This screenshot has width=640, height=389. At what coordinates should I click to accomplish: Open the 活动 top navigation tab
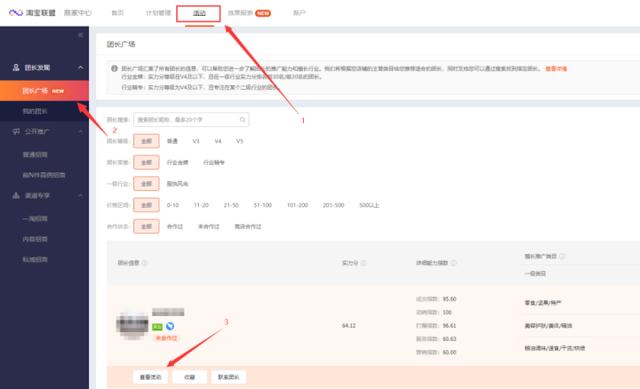pos(199,13)
